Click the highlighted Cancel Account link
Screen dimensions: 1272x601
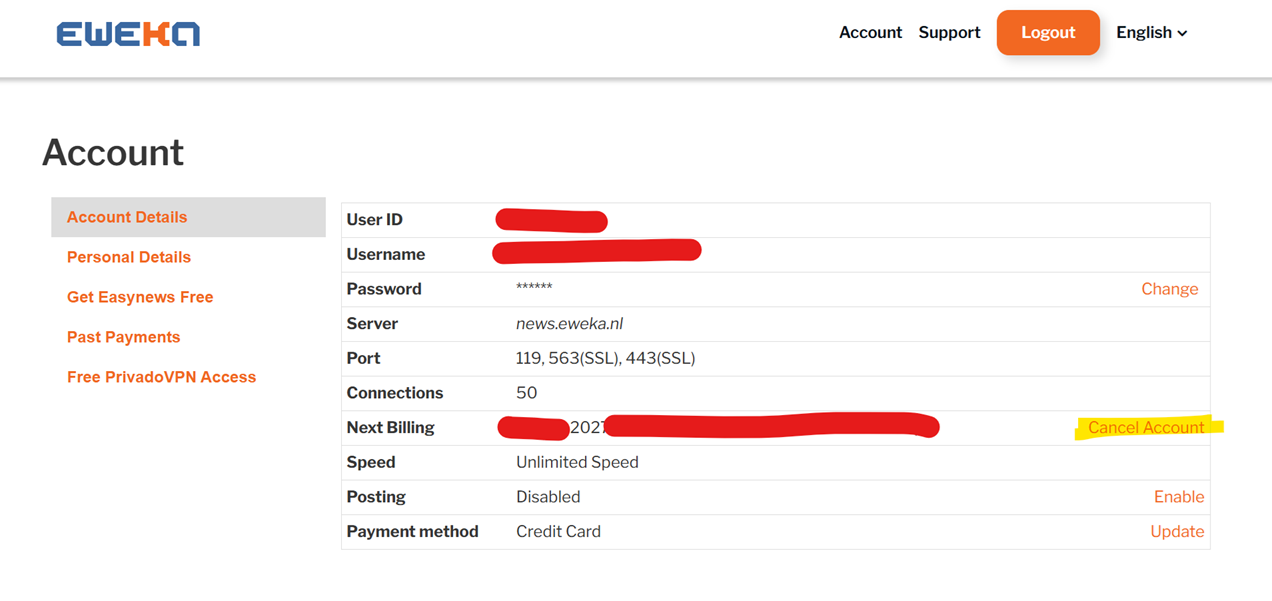click(1146, 427)
